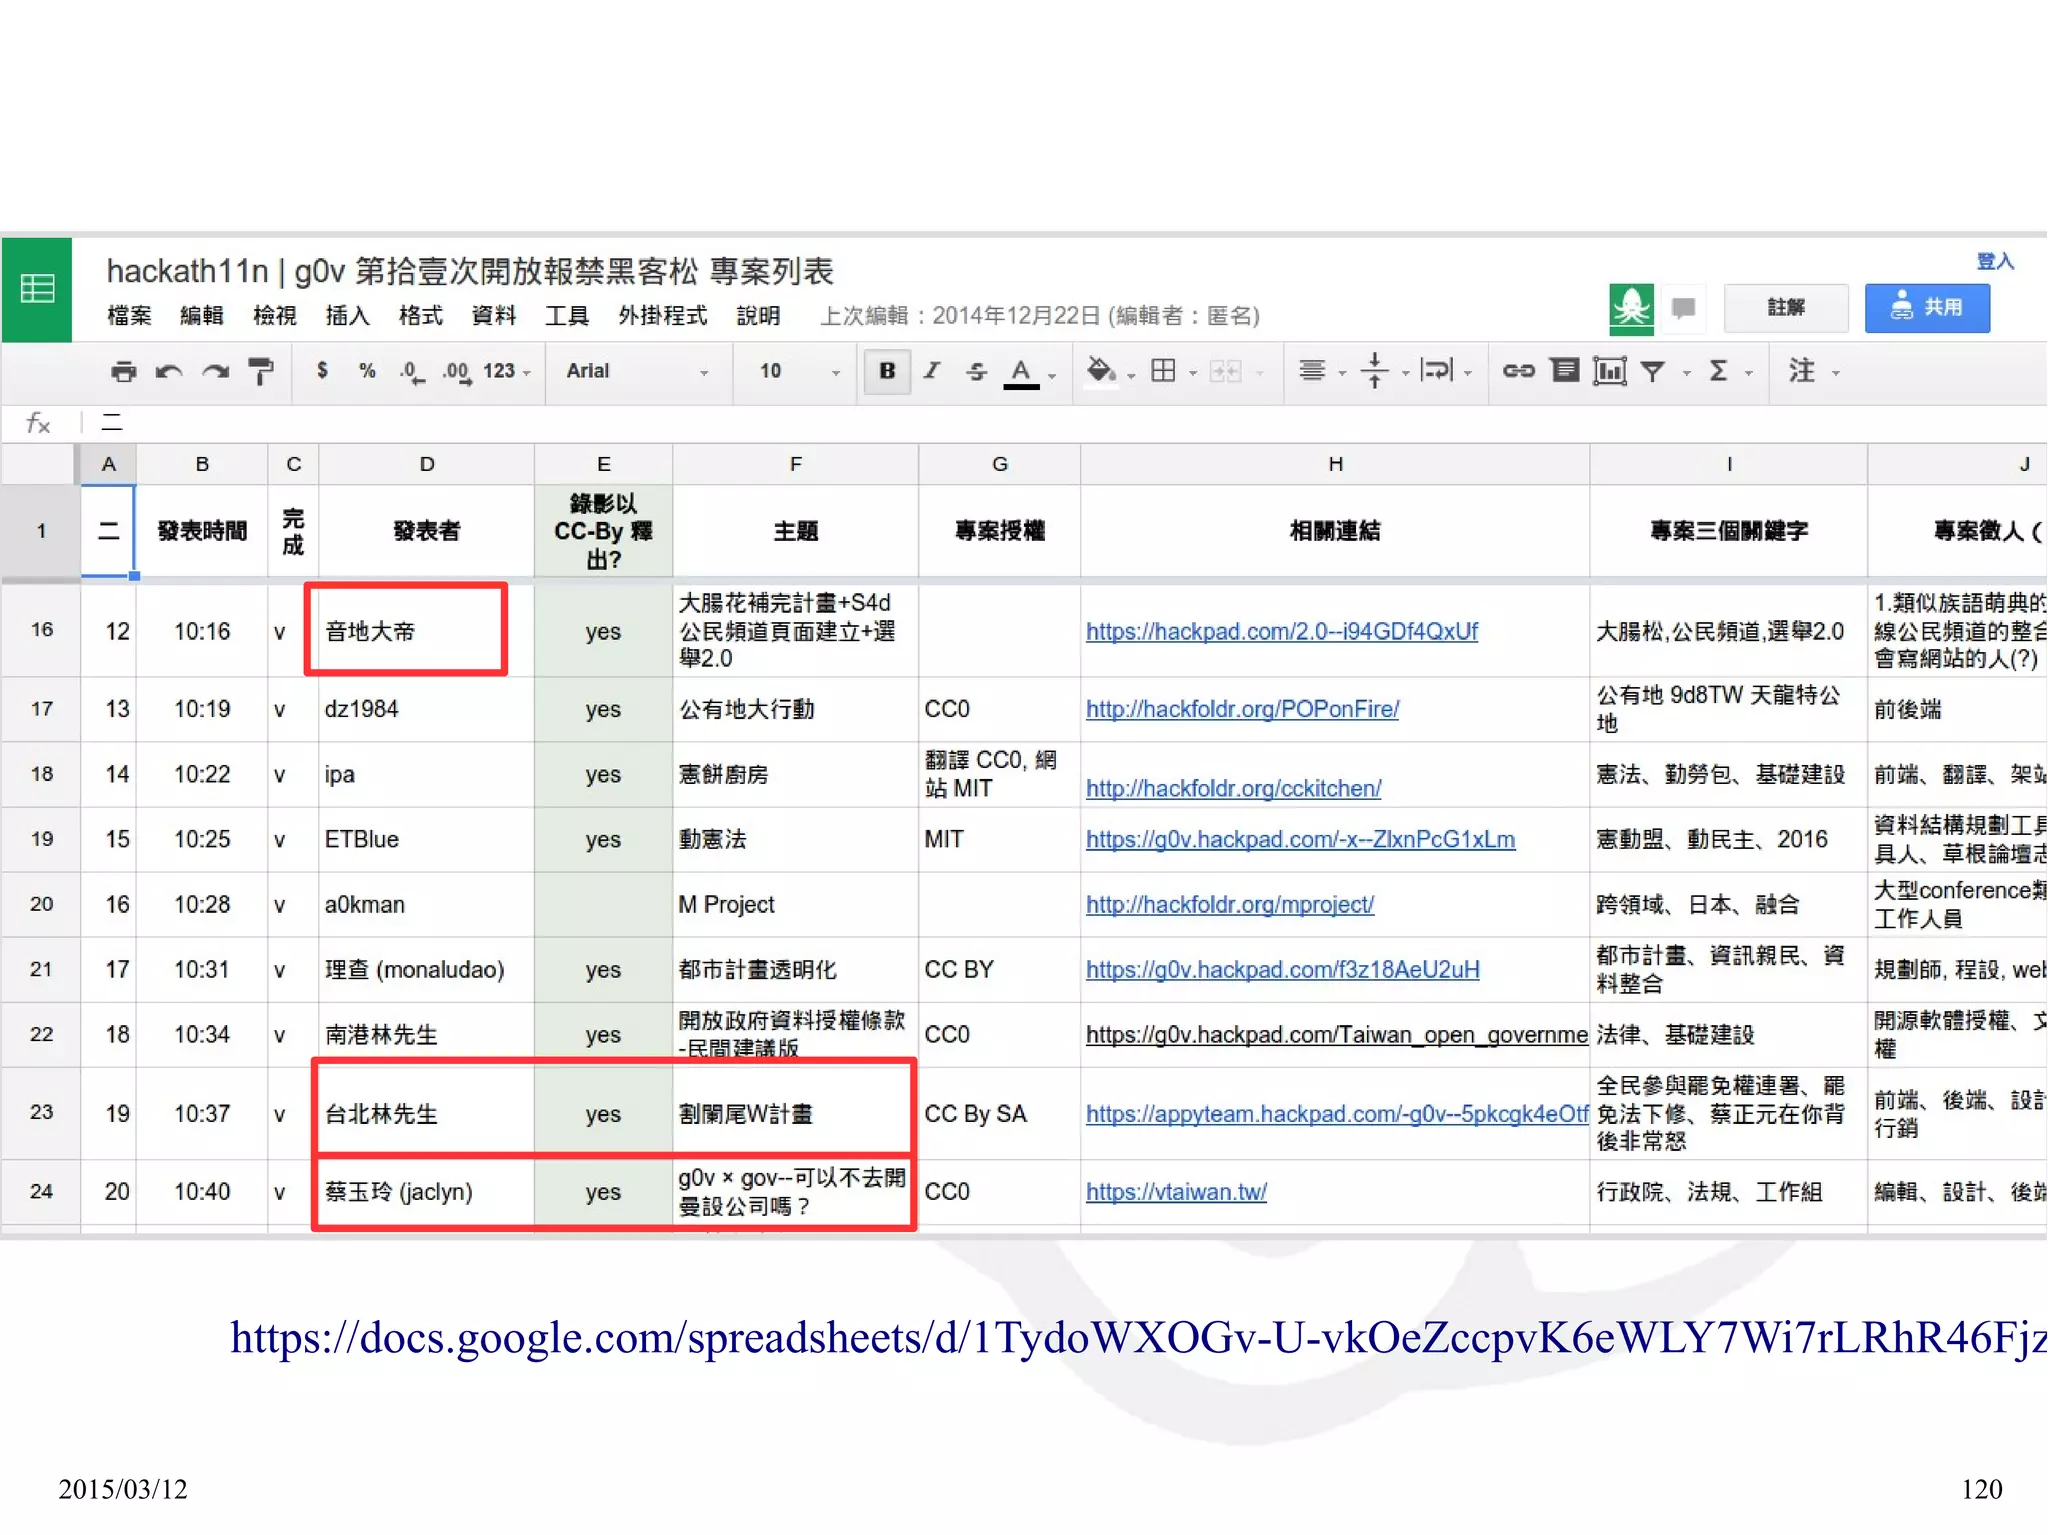Screen dimensions: 2048x1535
Task: Insert a chart
Action: coord(1609,372)
